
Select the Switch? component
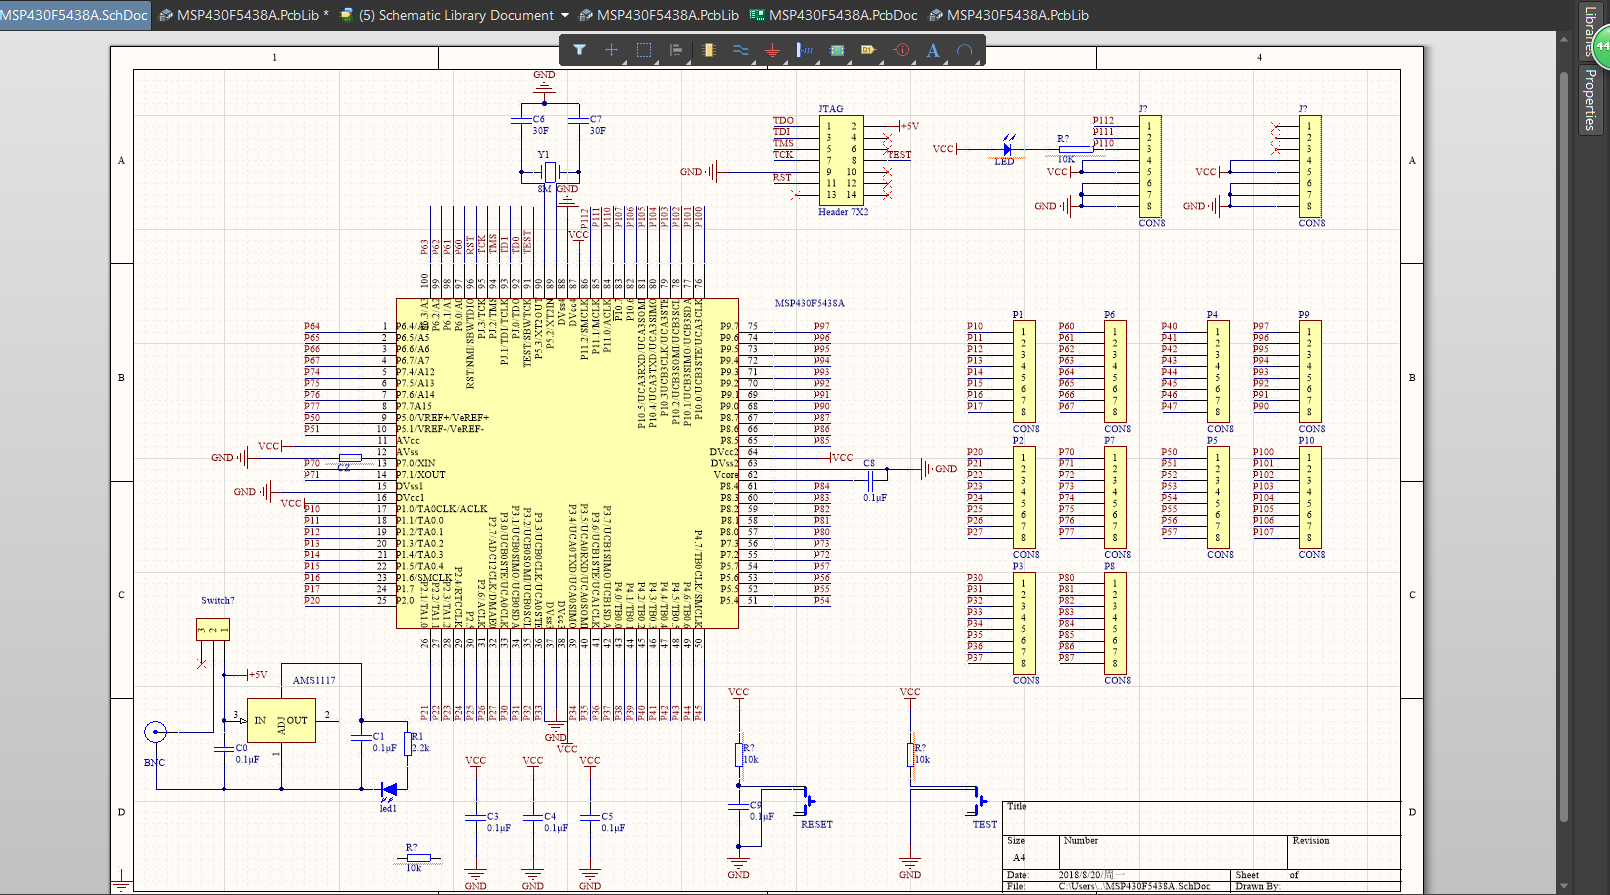coord(213,629)
